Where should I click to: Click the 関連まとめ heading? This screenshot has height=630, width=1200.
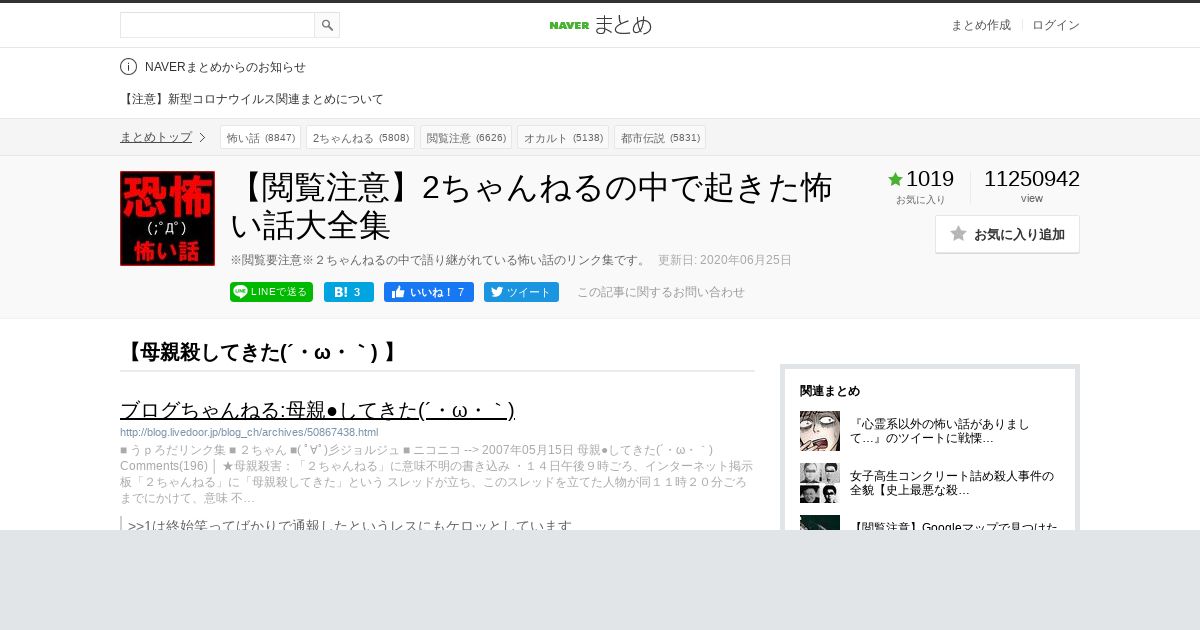click(x=830, y=391)
